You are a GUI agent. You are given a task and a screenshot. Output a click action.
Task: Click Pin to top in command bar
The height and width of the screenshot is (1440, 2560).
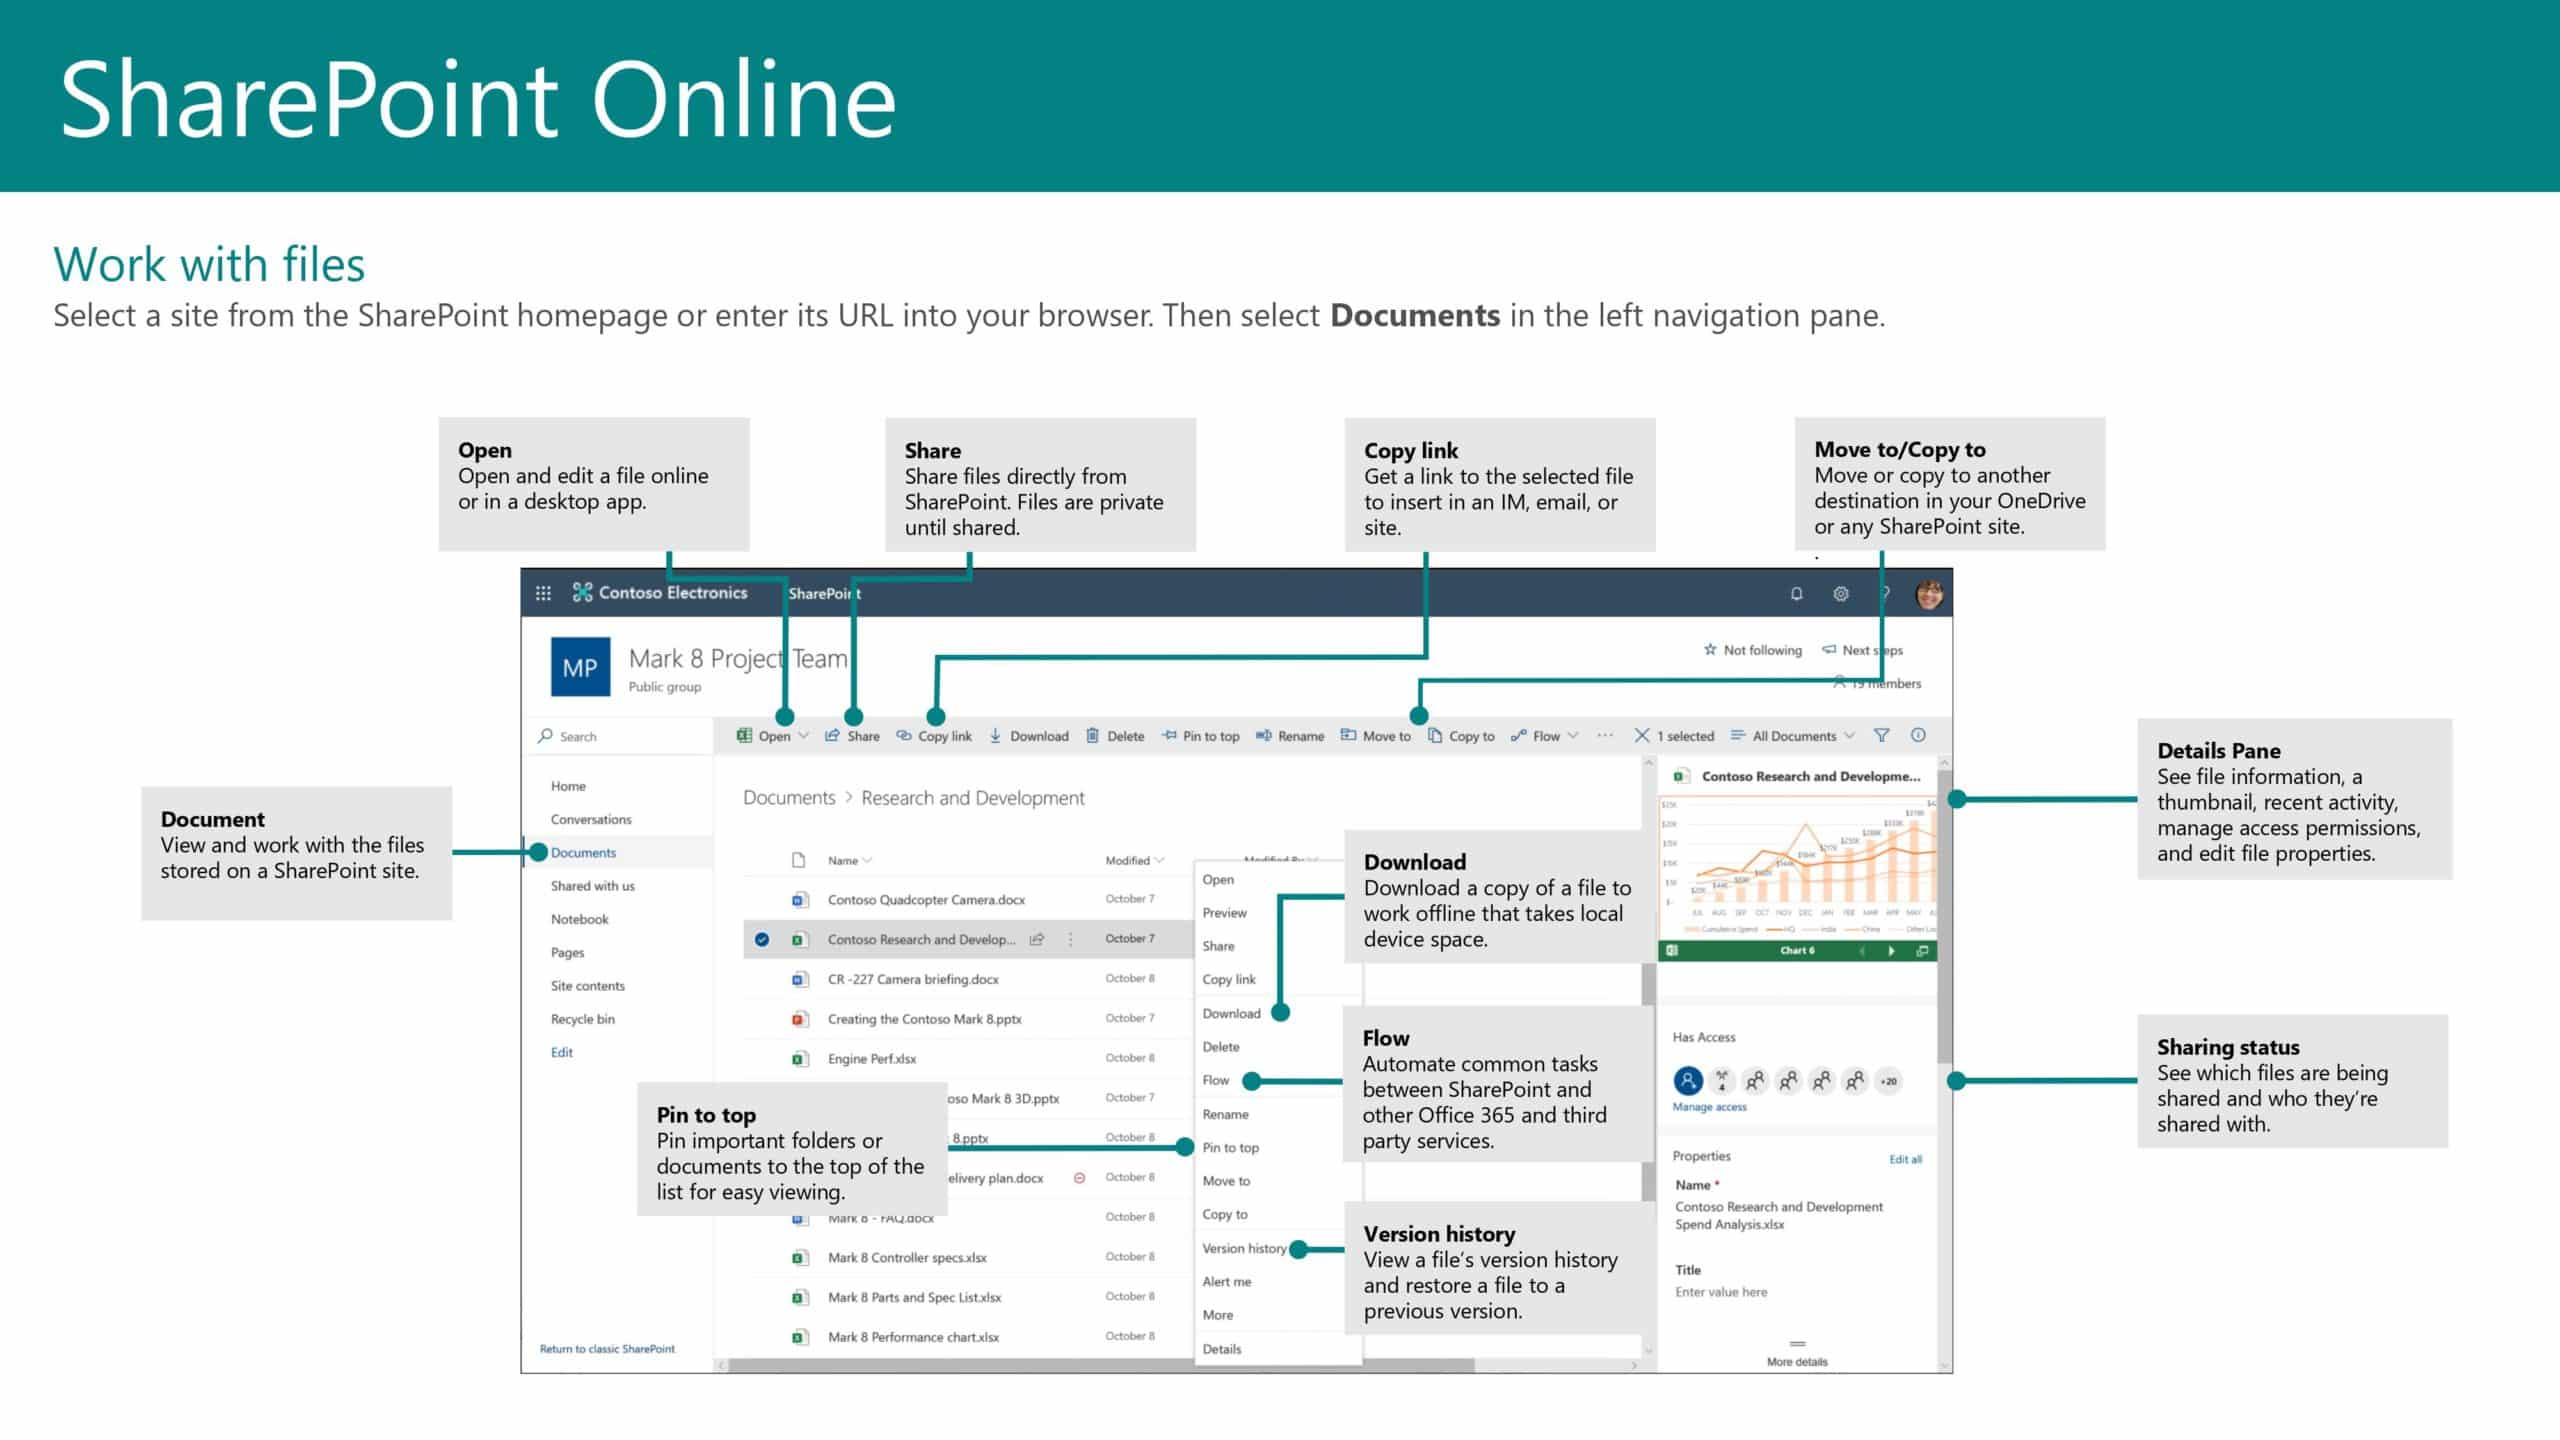click(1200, 736)
